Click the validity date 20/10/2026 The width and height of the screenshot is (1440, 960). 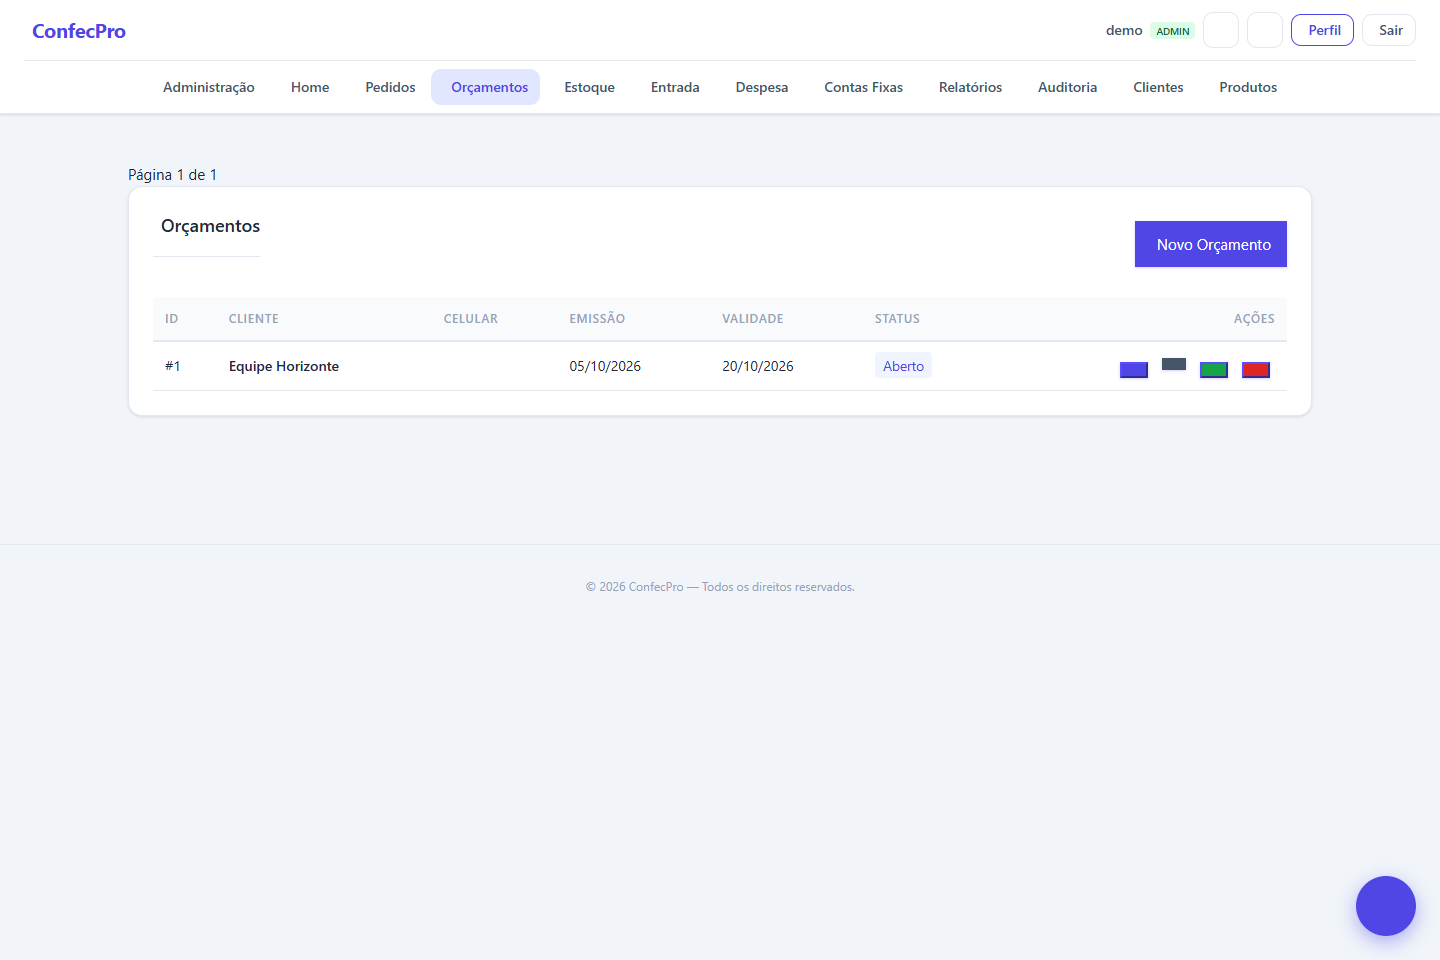pos(758,366)
